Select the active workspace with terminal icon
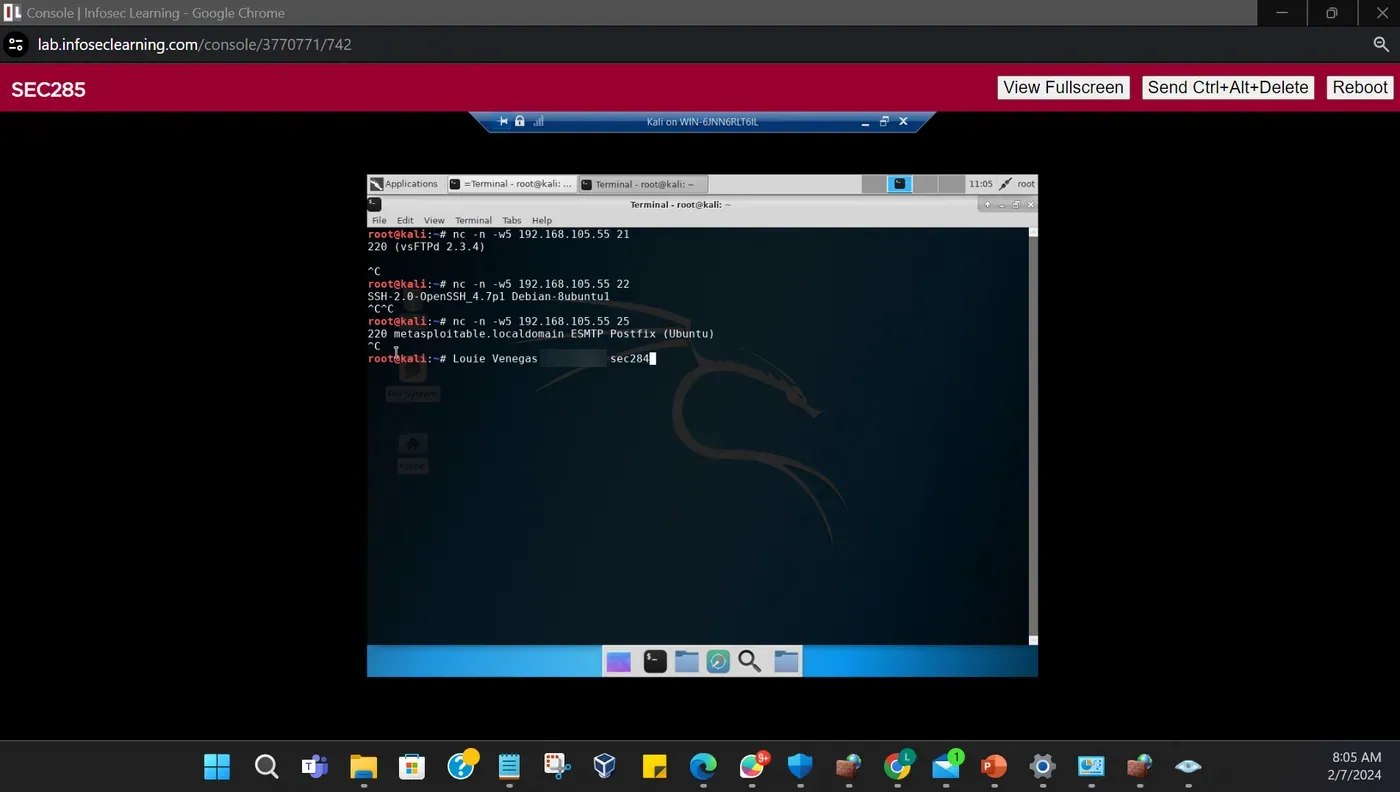1400x792 pixels. [x=899, y=184]
